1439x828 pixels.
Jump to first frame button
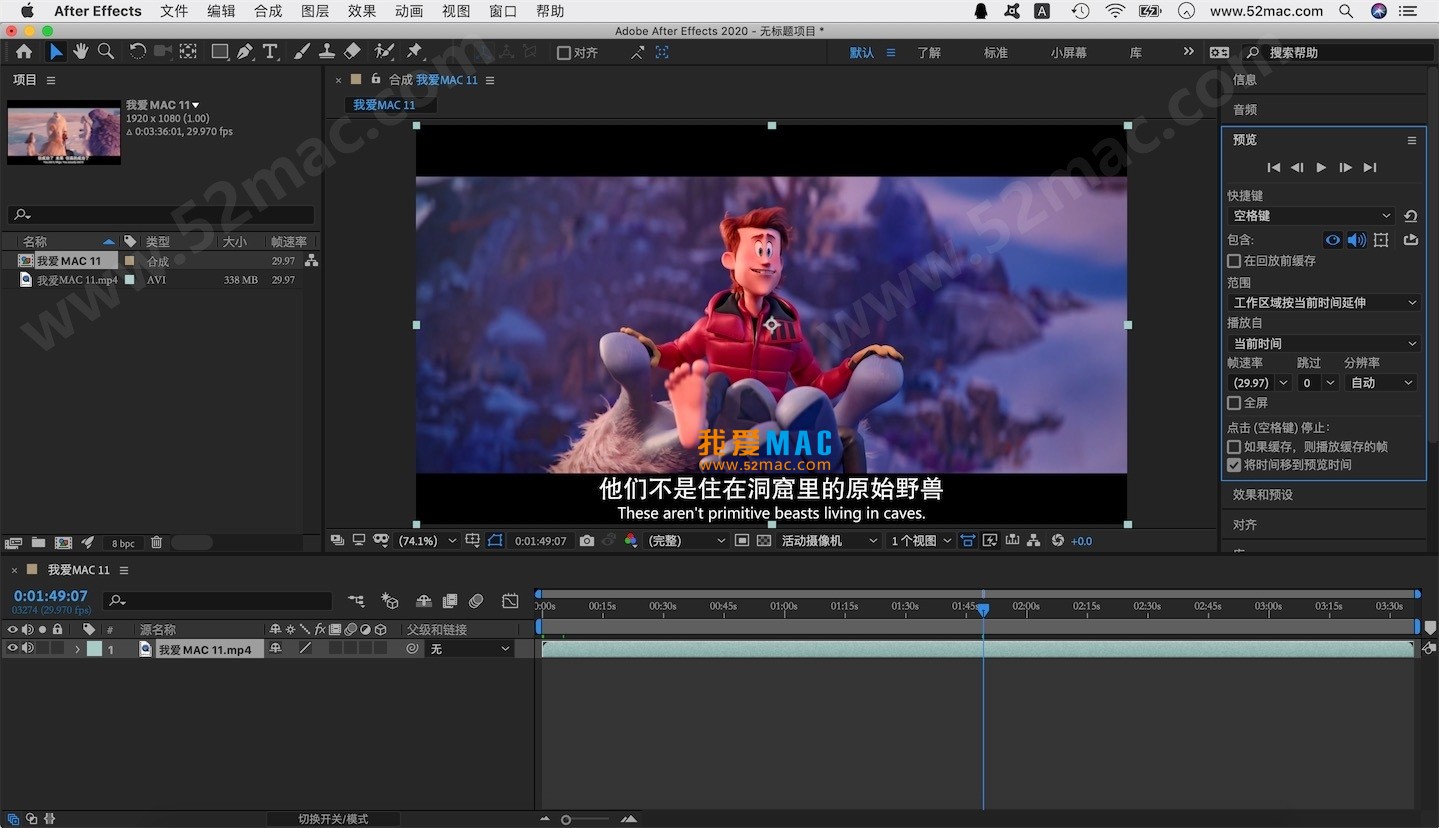(x=1273, y=168)
